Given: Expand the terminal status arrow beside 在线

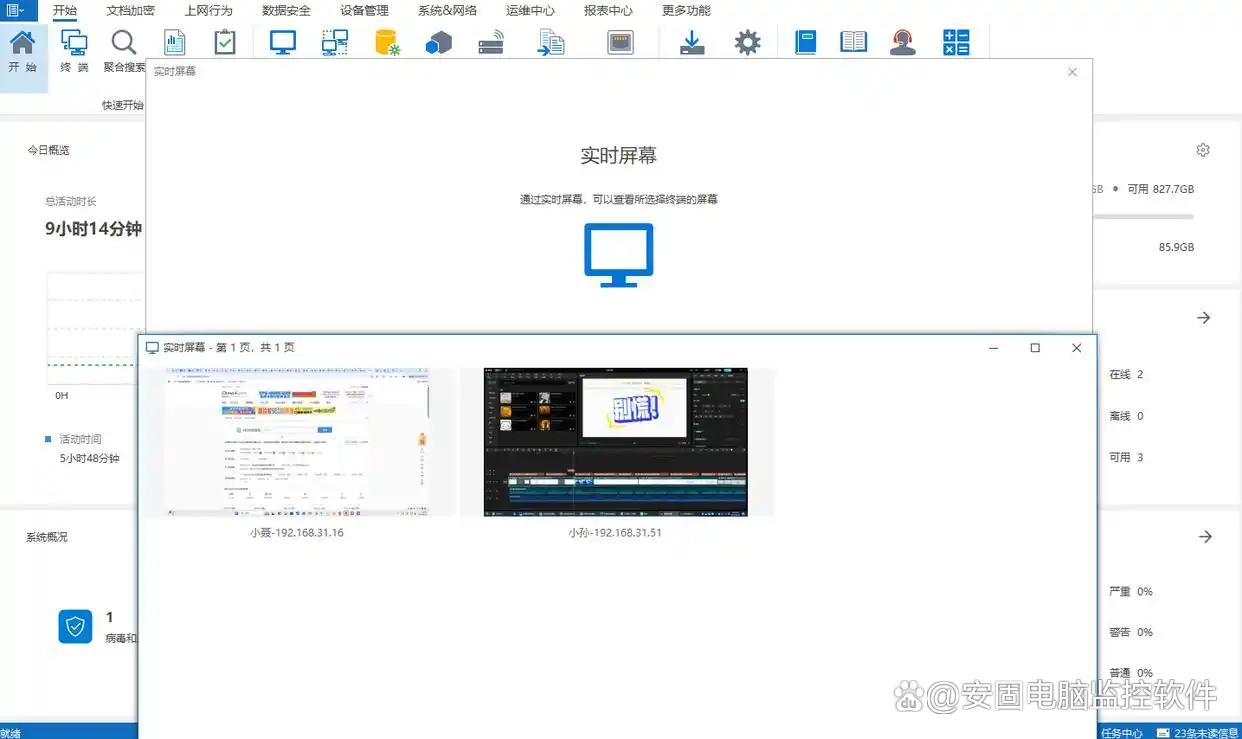Looking at the screenshot, I should point(1204,318).
